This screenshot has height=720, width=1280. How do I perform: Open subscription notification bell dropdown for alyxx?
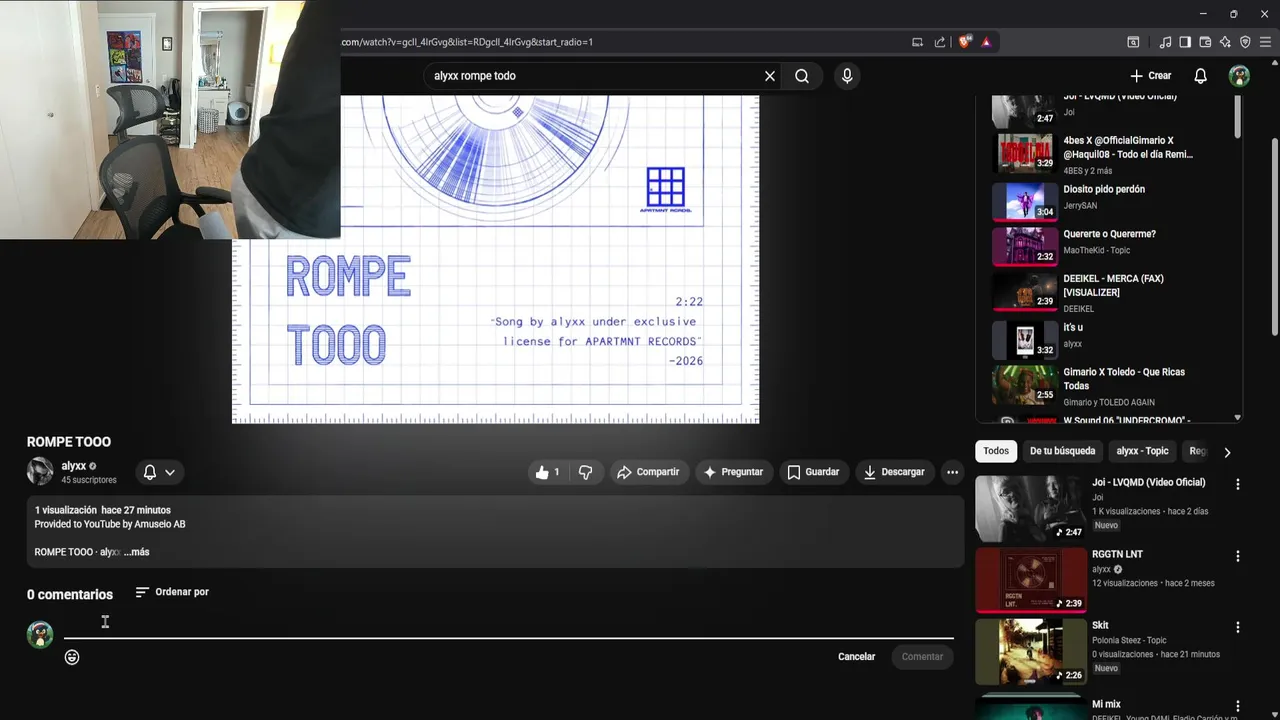pyautogui.click(x=159, y=472)
